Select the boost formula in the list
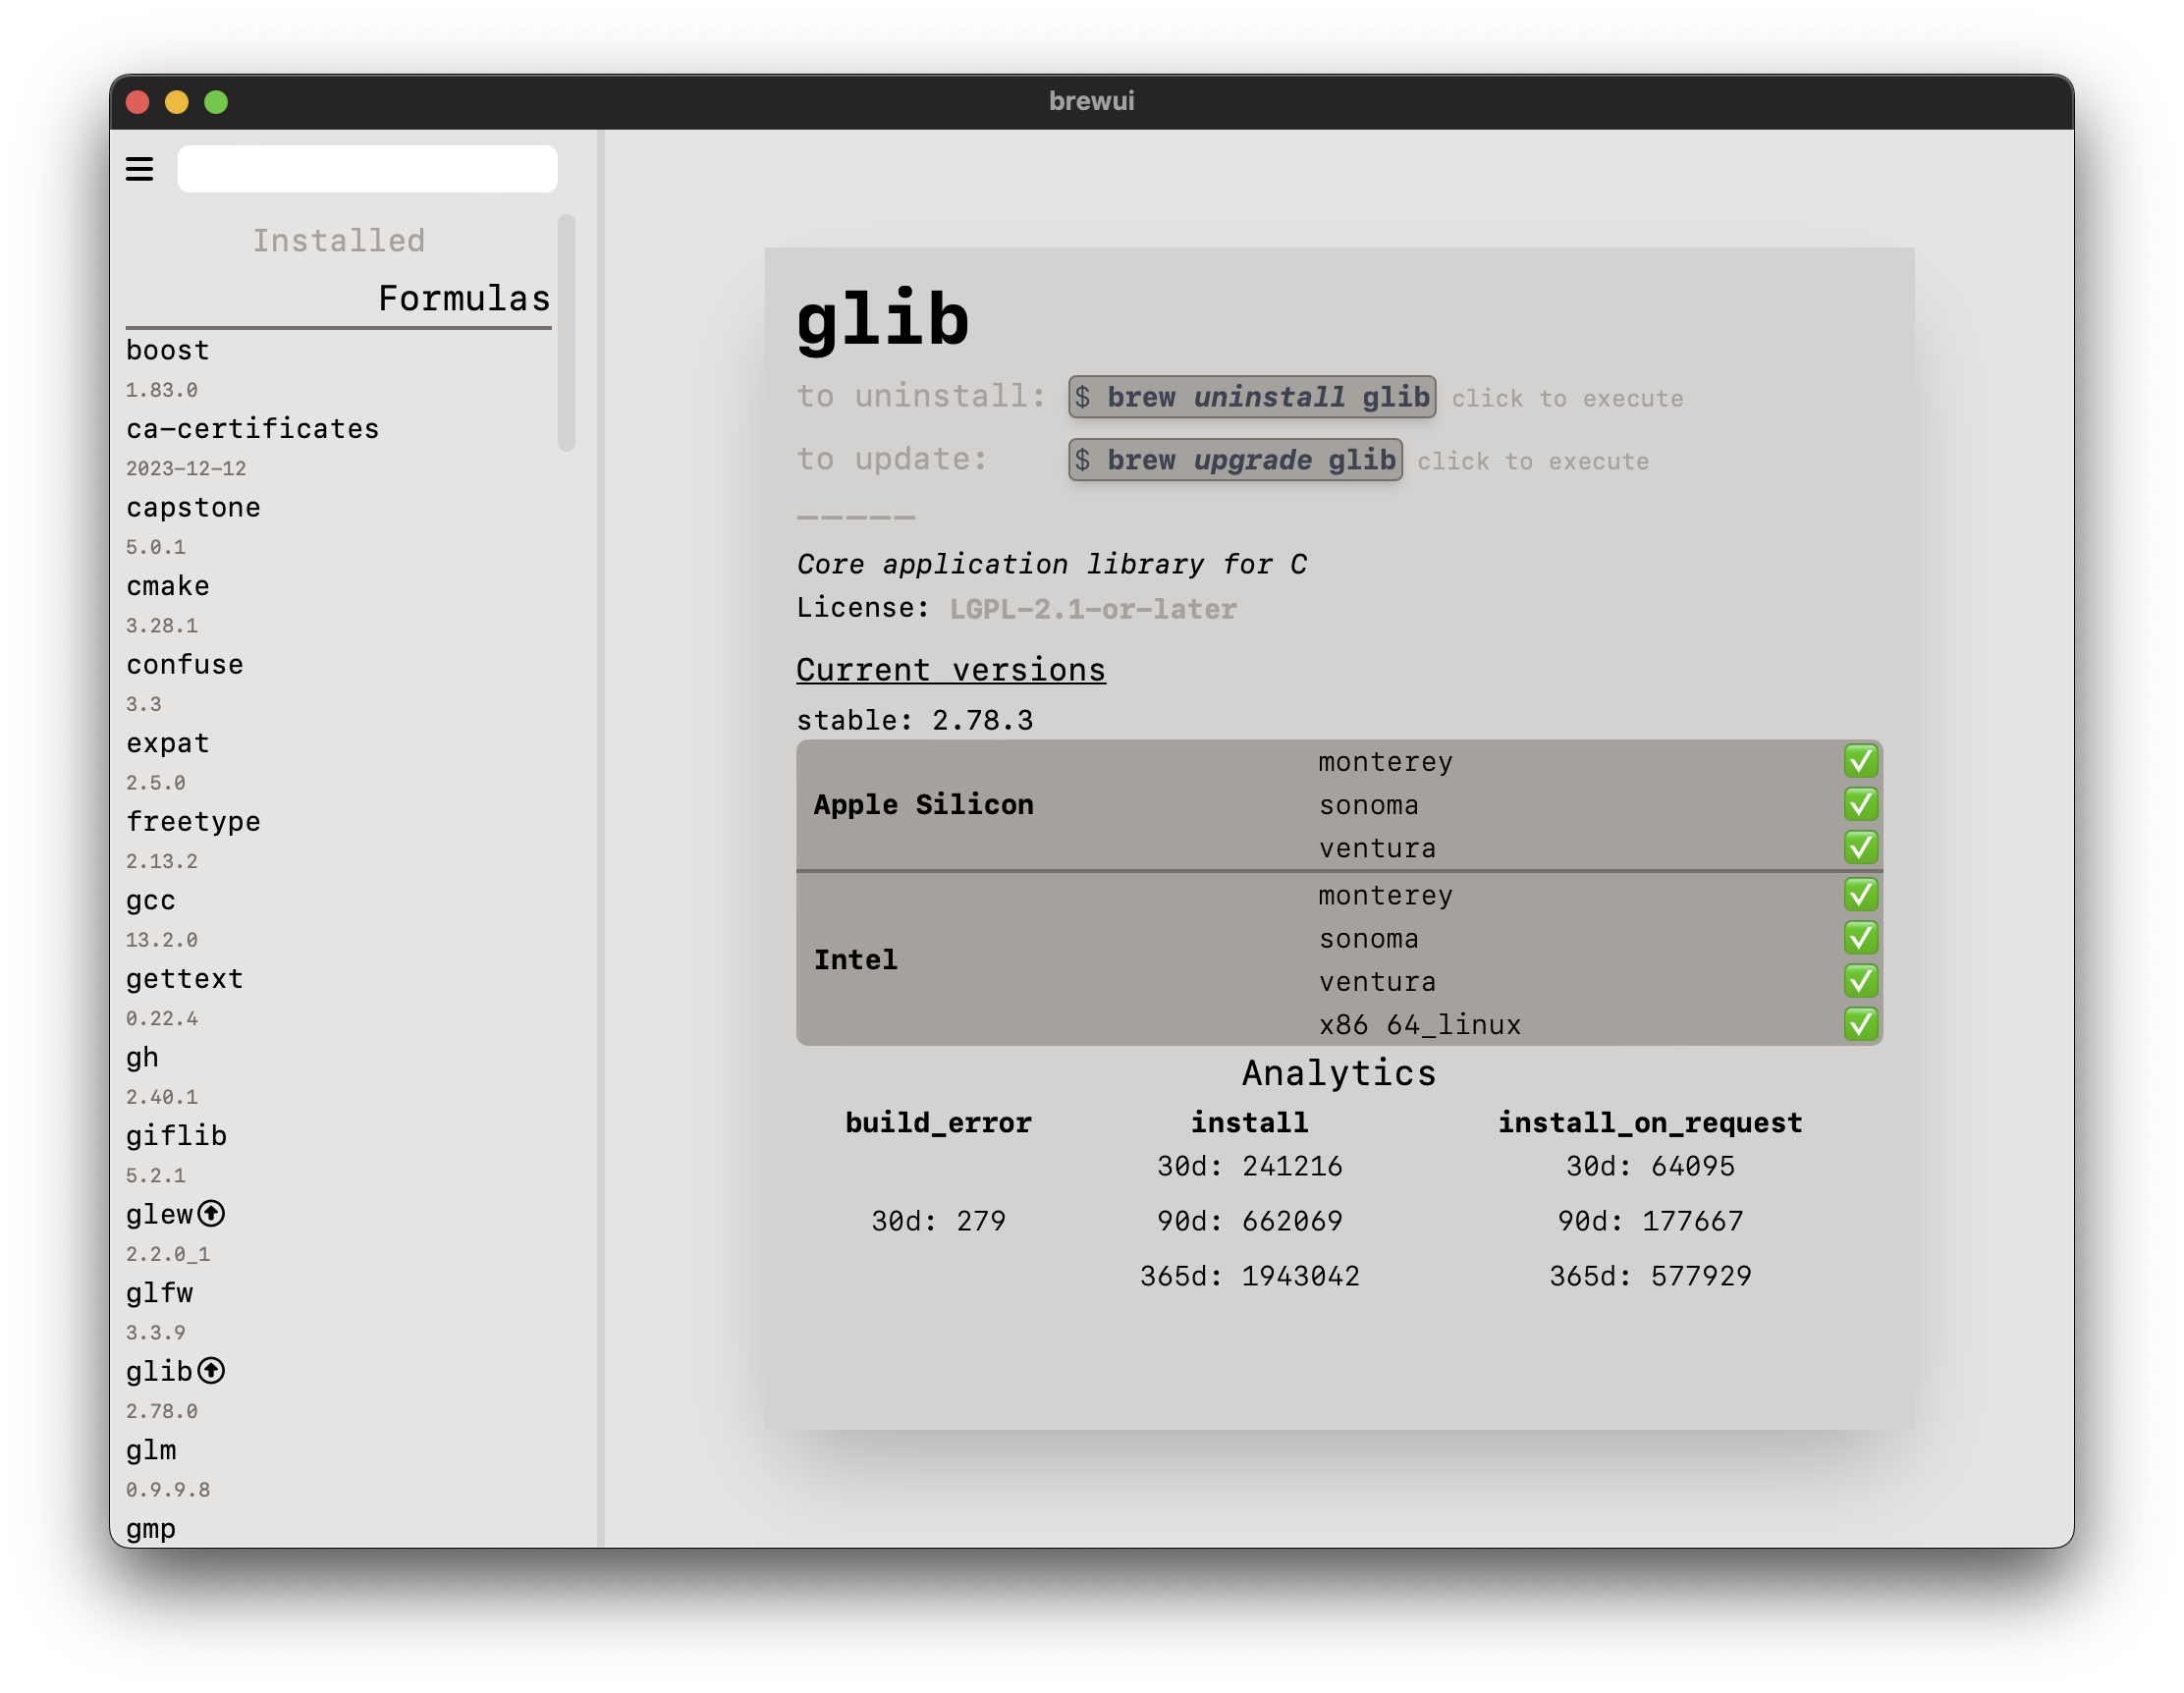The image size is (2184, 1693). [168, 351]
